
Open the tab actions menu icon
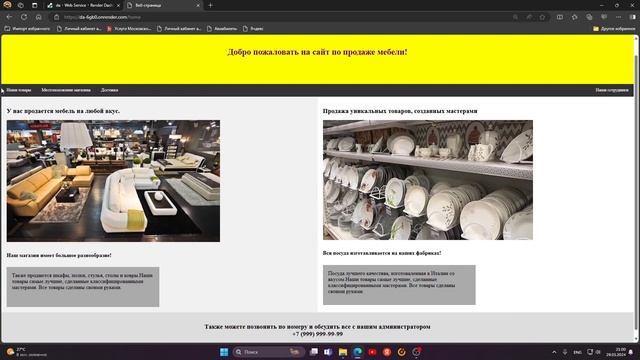35,5
